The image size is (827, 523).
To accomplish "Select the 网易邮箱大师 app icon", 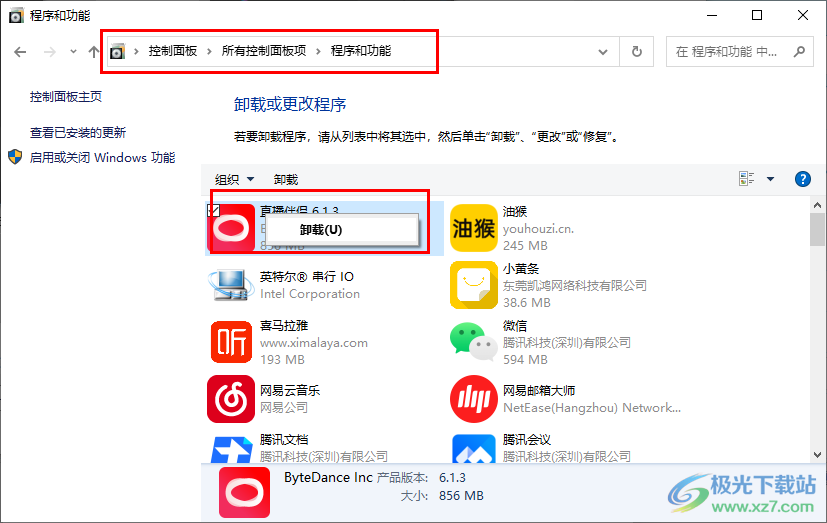I will pos(474,399).
